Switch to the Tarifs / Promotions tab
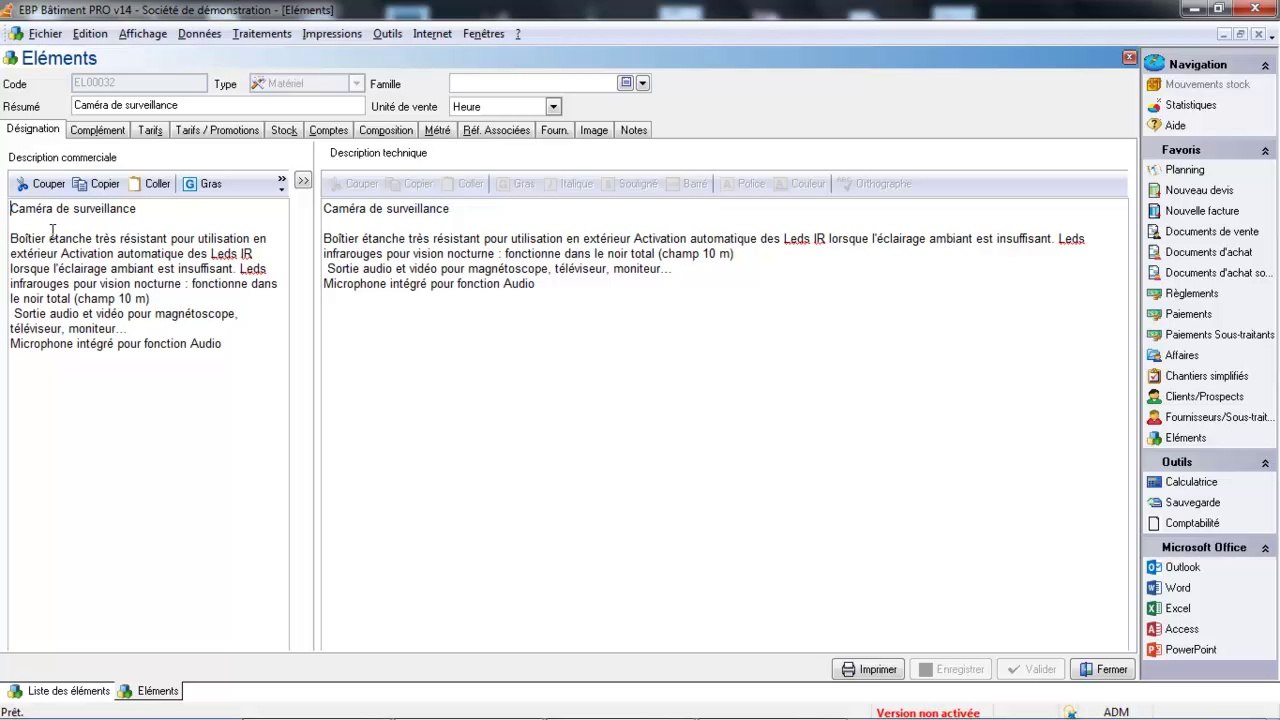Image resolution: width=1280 pixels, height=720 pixels. [x=217, y=131]
